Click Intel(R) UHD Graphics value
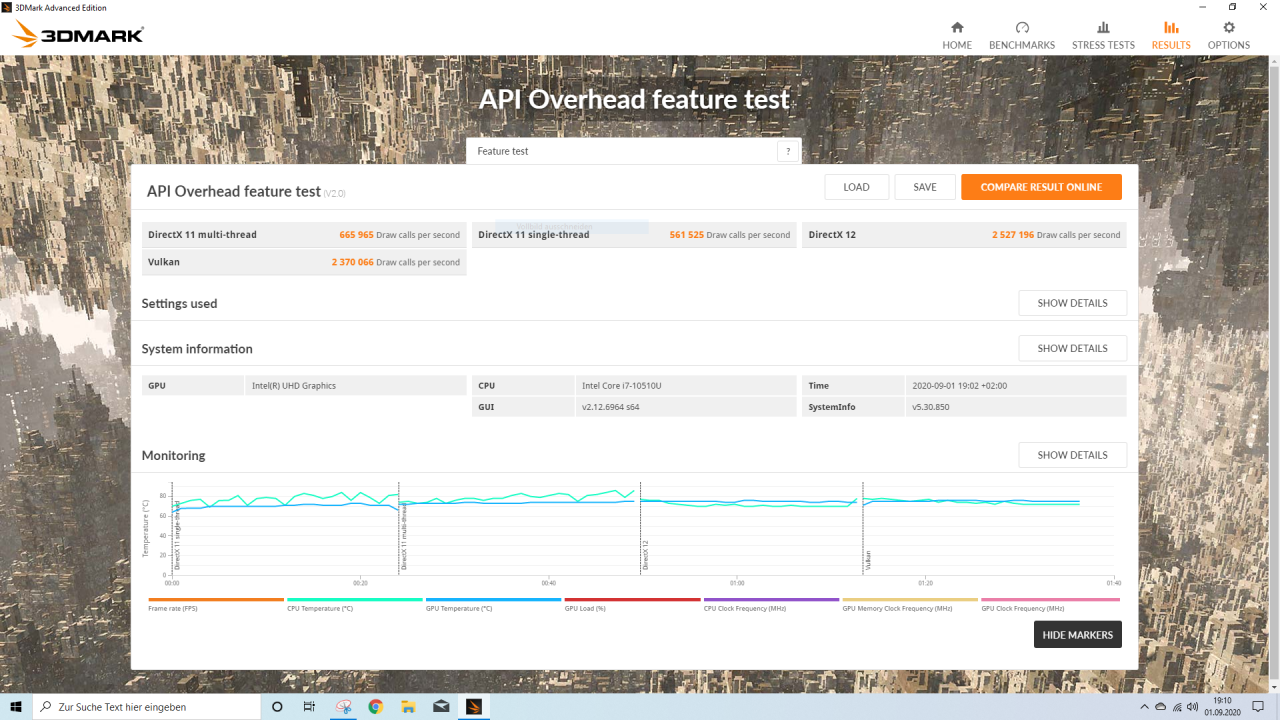The width and height of the screenshot is (1280, 720). [294, 386]
